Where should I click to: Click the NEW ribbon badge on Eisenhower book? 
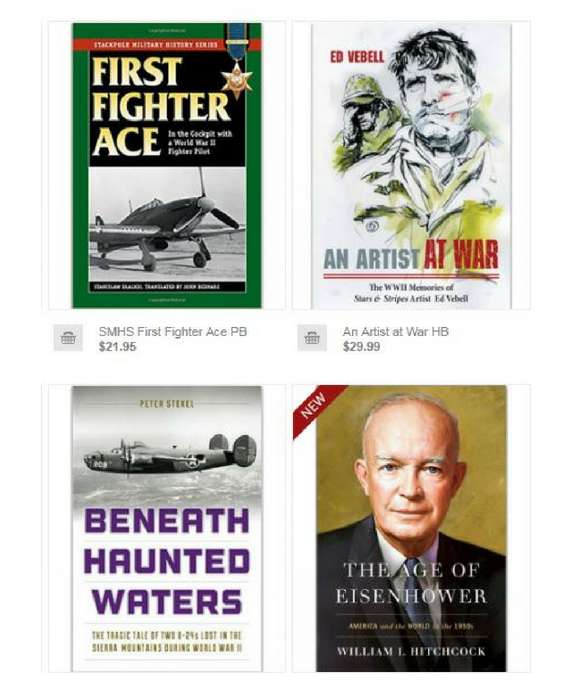[317, 407]
